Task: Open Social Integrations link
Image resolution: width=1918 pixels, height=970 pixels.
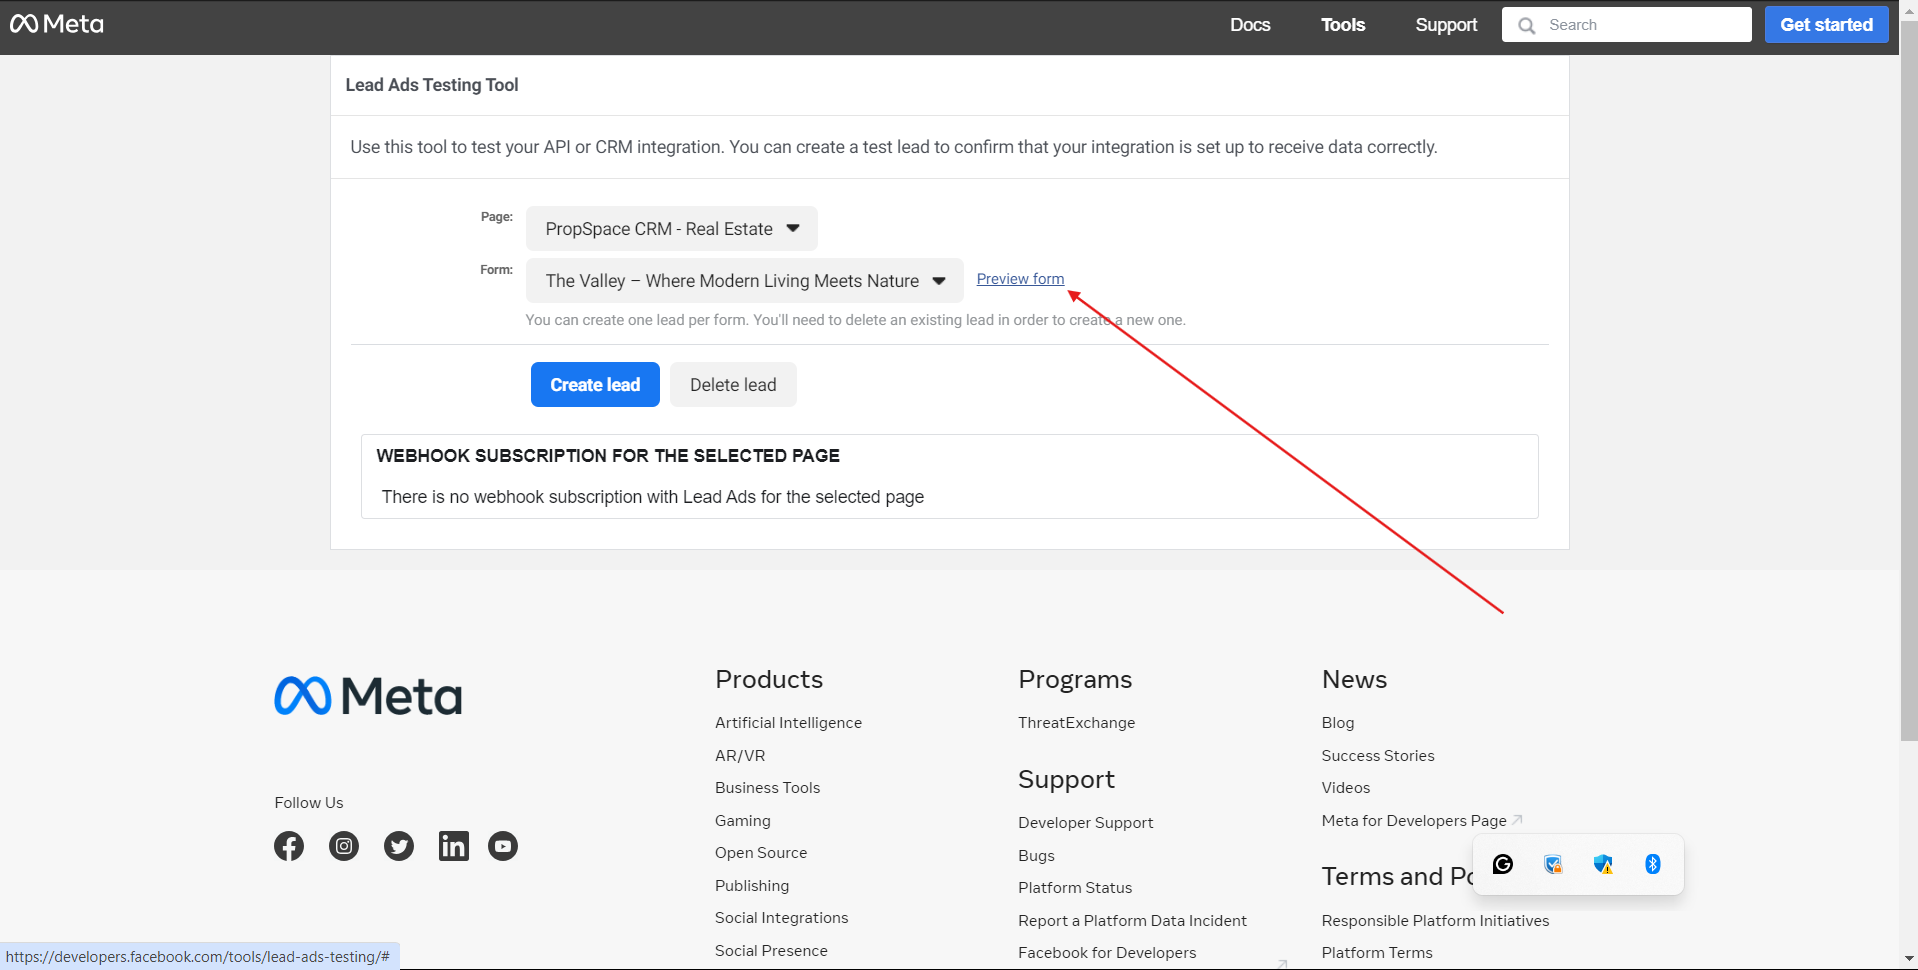Action: click(x=781, y=918)
